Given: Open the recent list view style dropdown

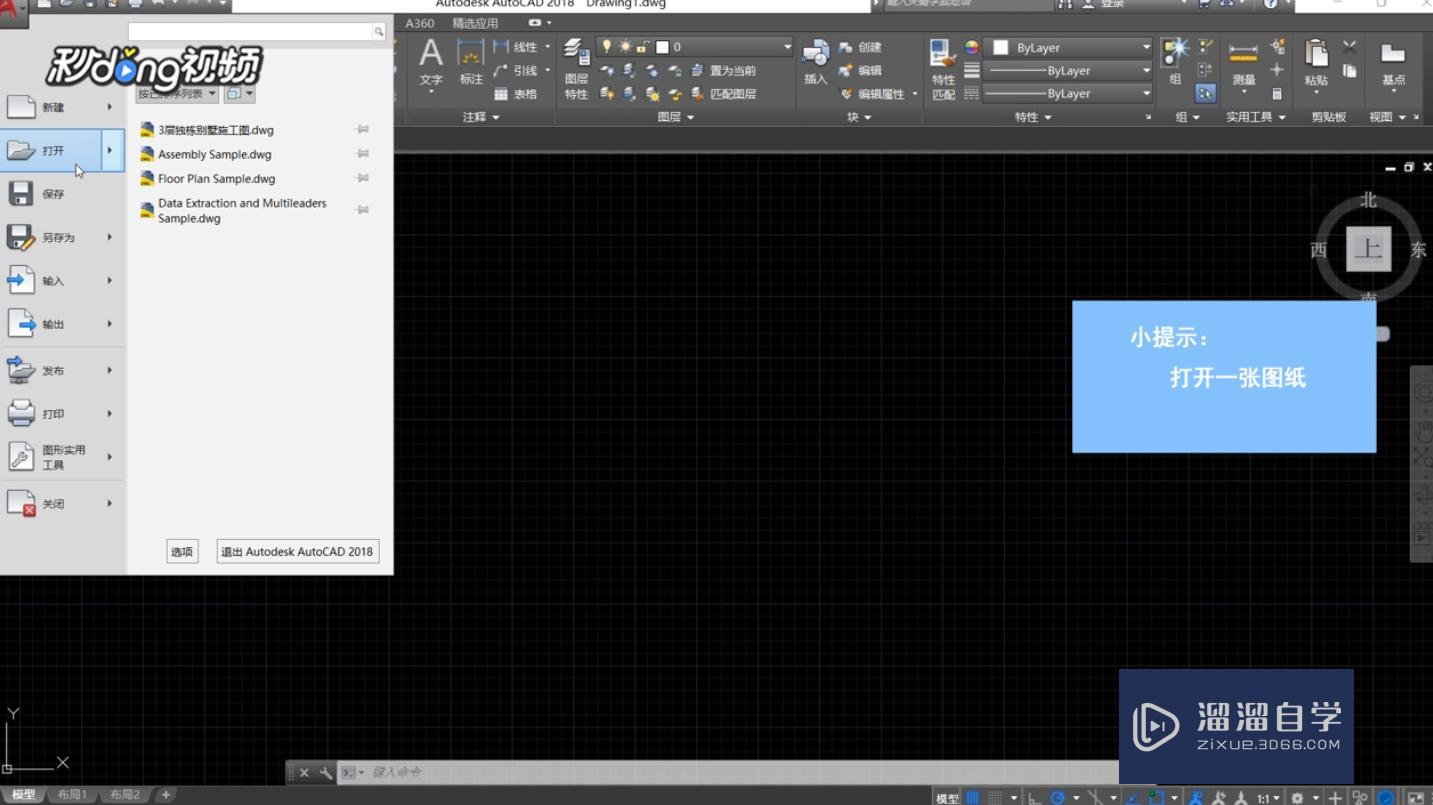Looking at the screenshot, I should (x=239, y=94).
